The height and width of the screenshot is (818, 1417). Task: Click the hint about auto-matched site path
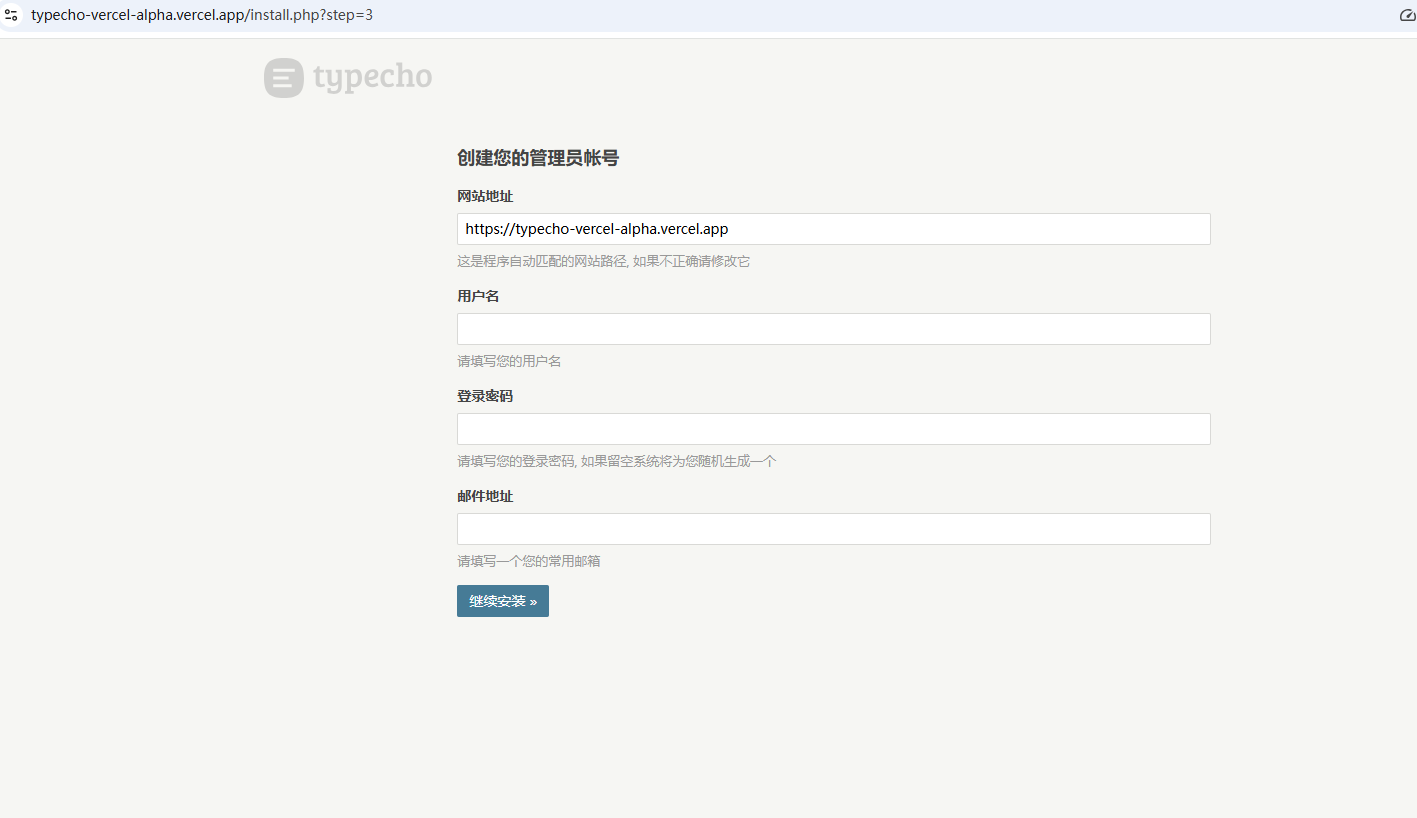[x=603, y=261]
